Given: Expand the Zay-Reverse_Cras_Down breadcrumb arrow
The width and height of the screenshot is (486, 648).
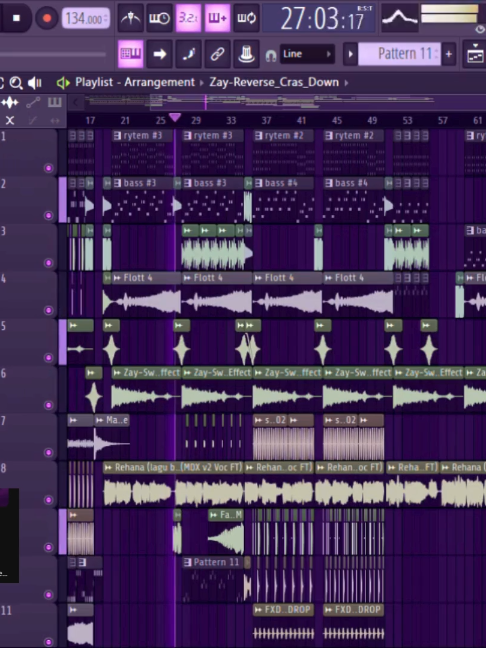Looking at the screenshot, I should pyautogui.click(x=346, y=82).
